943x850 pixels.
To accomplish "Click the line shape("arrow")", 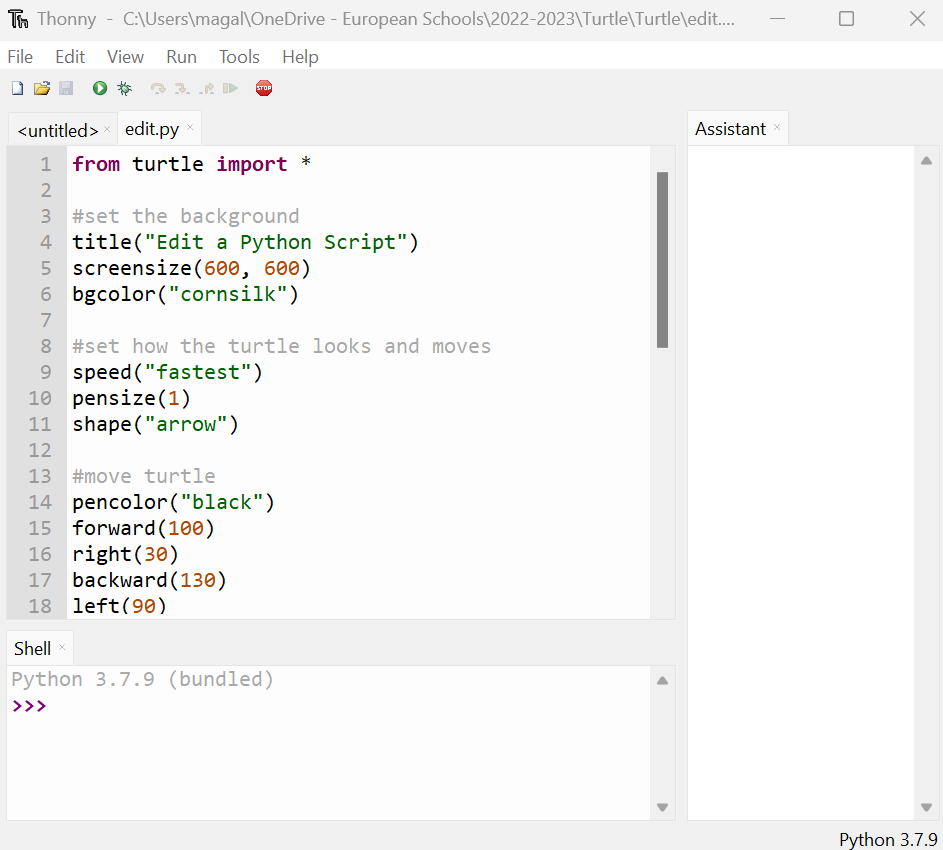I will click(155, 424).
